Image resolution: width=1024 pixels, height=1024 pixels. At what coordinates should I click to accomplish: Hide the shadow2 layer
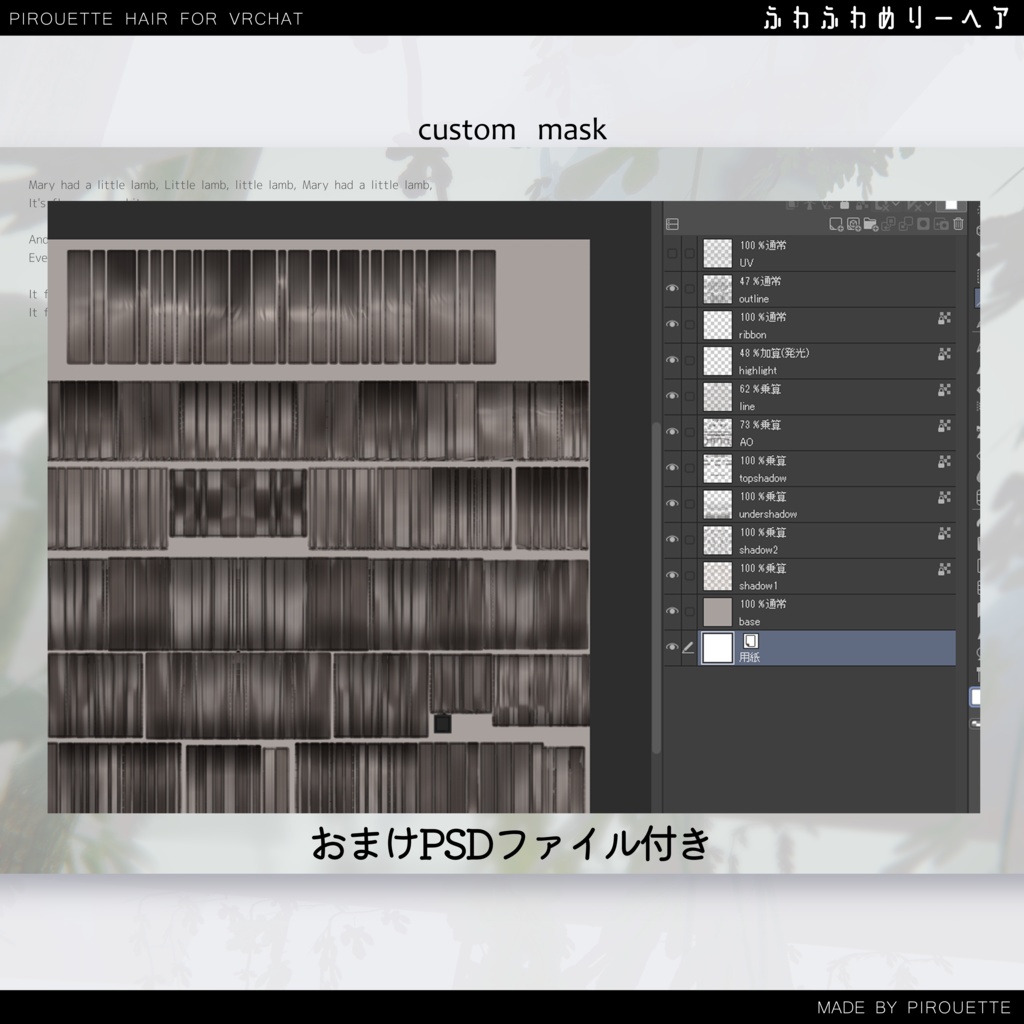pos(672,540)
